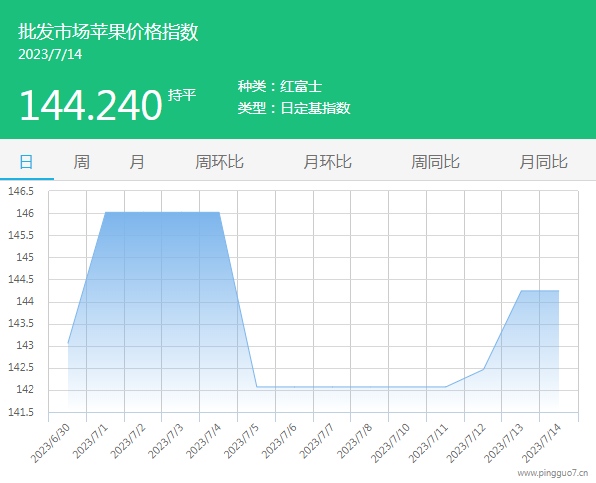
Task: Click the 2023/6/30 x-axis label
Action: pyautogui.click(x=51, y=443)
